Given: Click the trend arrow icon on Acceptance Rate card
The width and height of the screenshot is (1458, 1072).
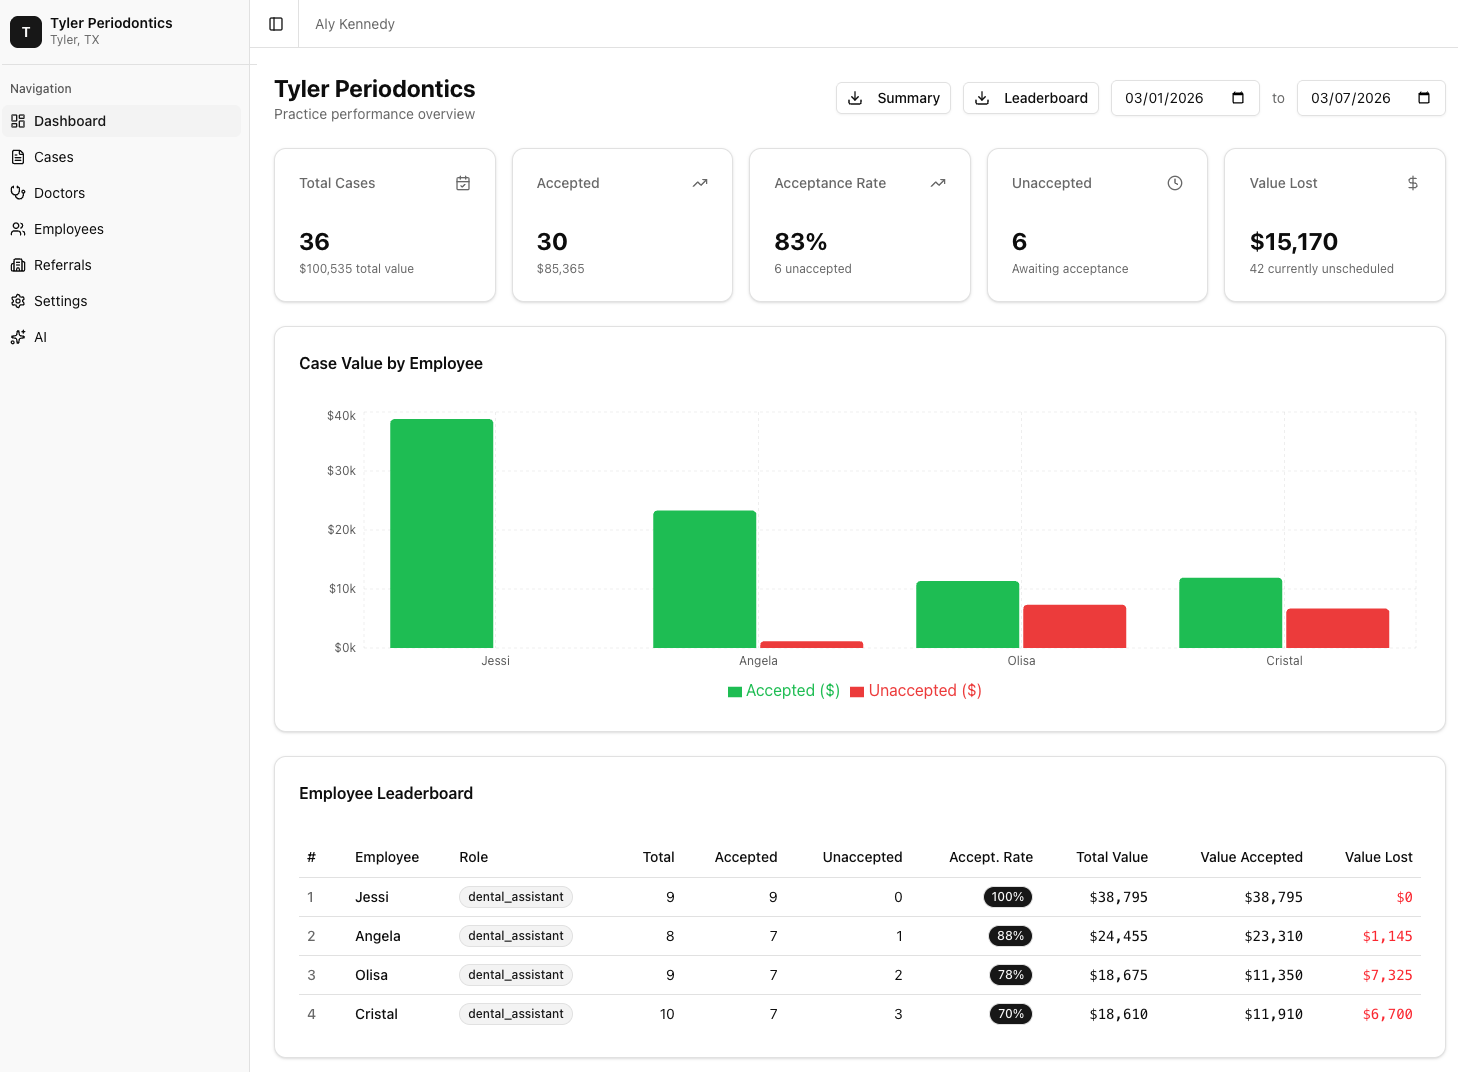Looking at the screenshot, I should coord(938,183).
